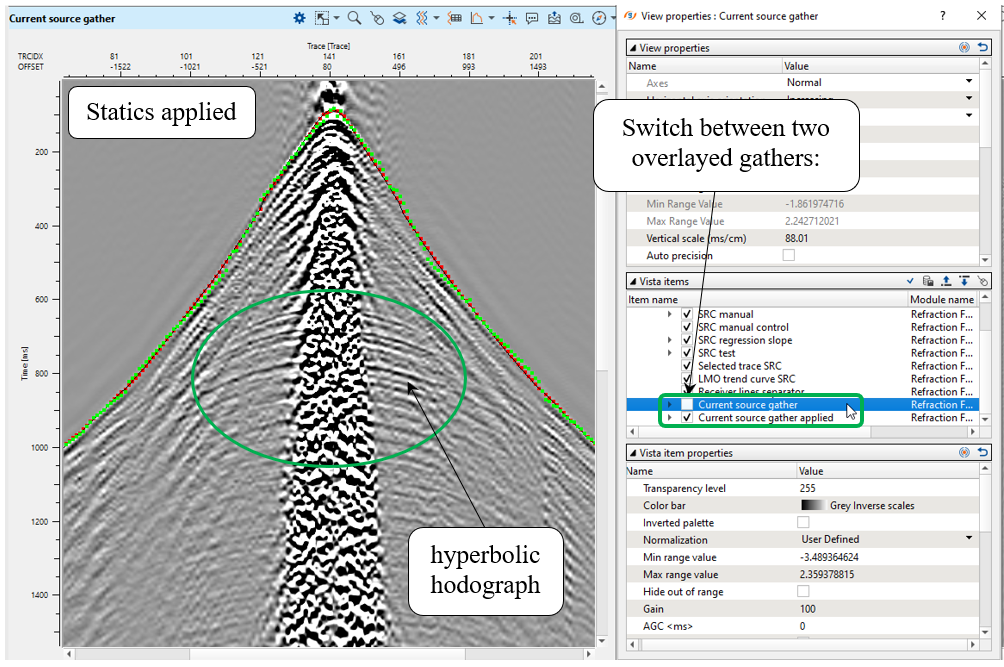Open view settings gear icon
Screen dimensions: 1004x667
point(299,18)
